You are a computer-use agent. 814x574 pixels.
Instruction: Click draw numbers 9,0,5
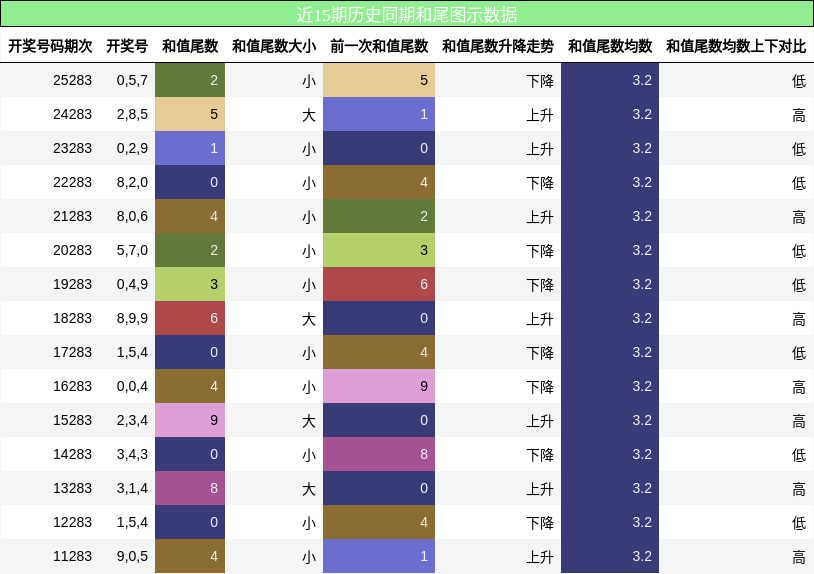pos(132,556)
